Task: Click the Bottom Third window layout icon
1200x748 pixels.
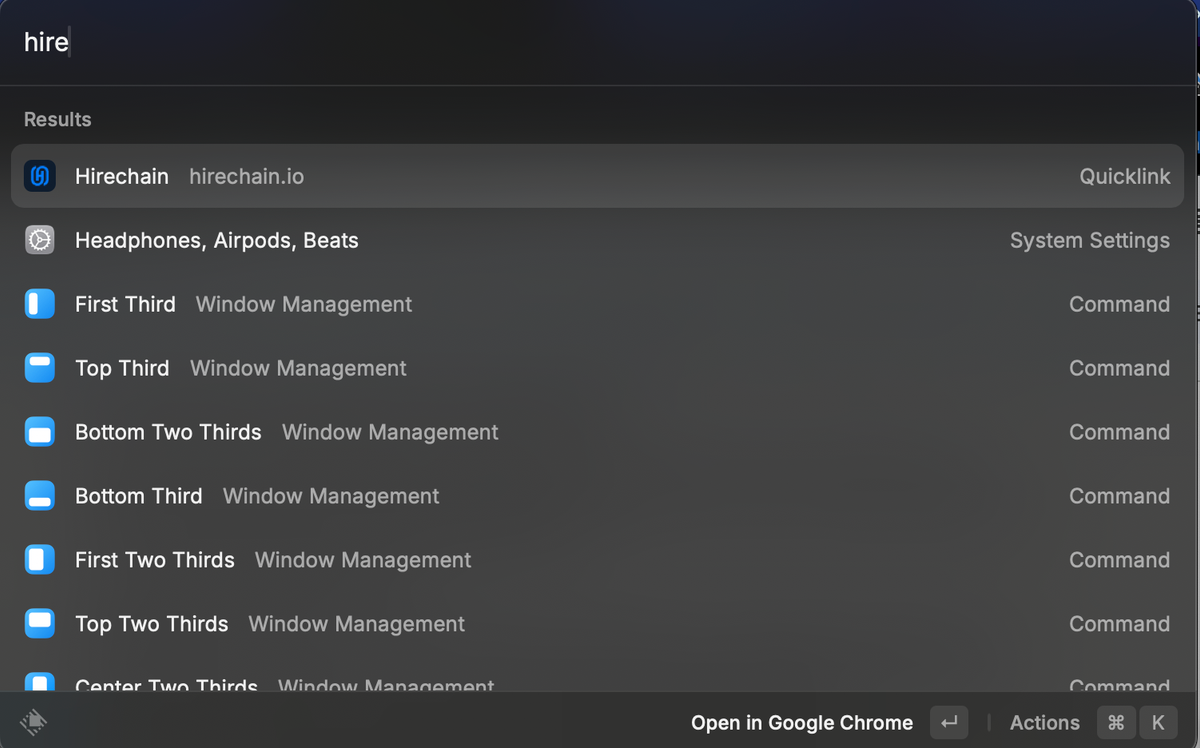Action: click(40, 496)
